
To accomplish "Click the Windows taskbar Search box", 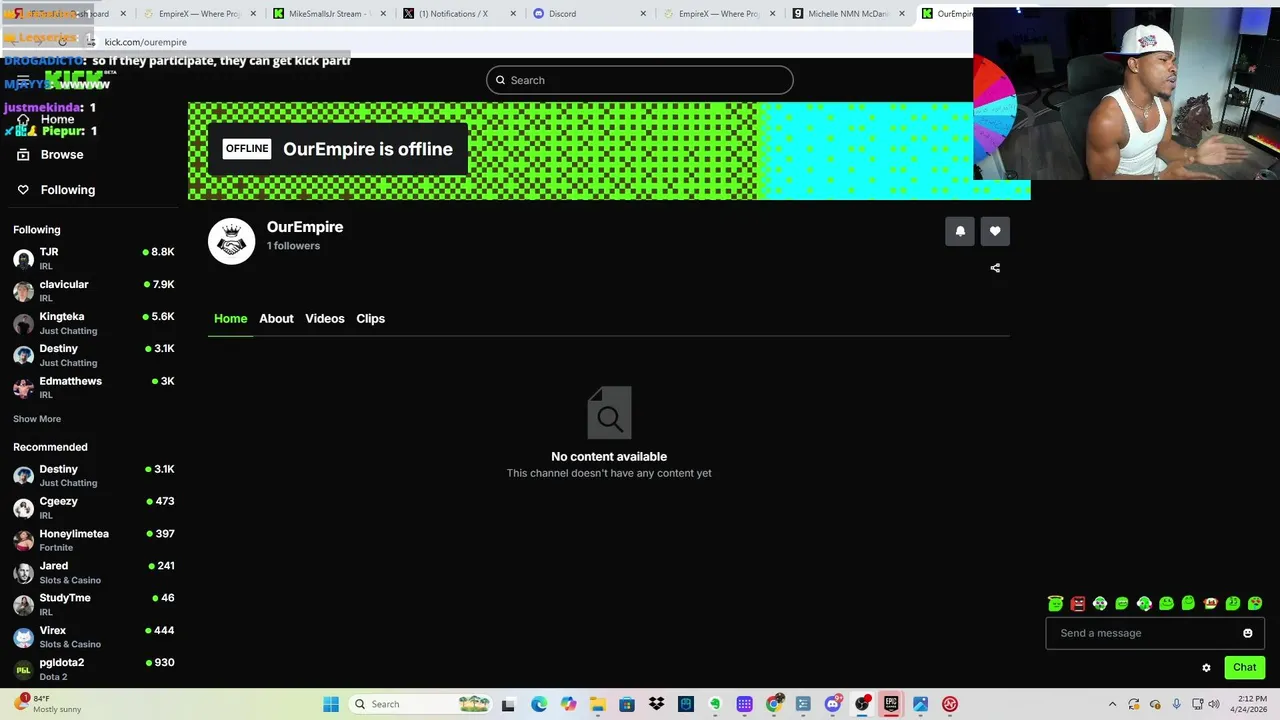I will 421,704.
